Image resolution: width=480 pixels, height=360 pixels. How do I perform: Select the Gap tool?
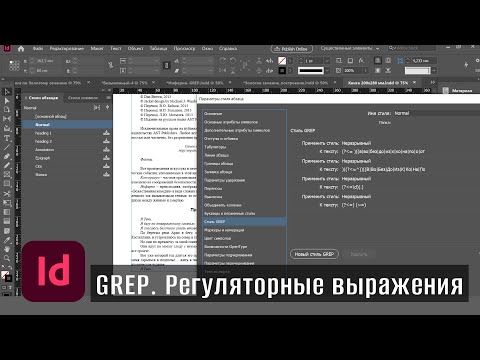coord(7,119)
